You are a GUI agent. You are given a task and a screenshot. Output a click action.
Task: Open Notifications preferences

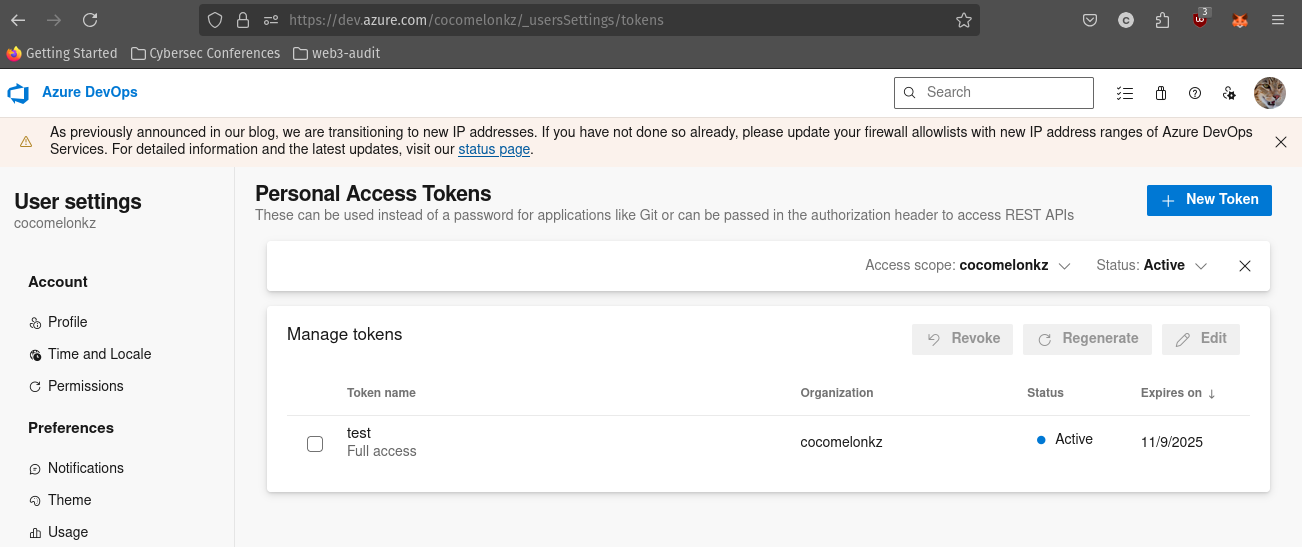[x=76, y=468]
